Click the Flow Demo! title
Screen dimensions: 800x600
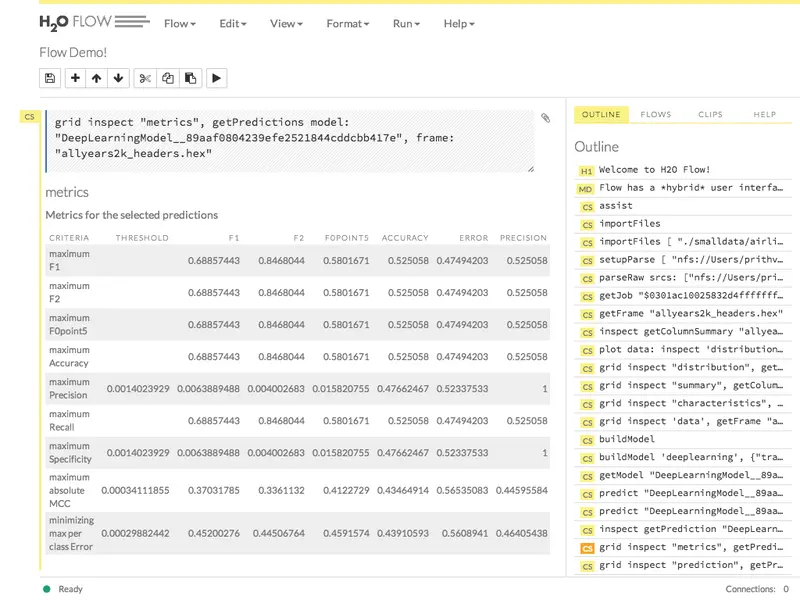[73, 53]
